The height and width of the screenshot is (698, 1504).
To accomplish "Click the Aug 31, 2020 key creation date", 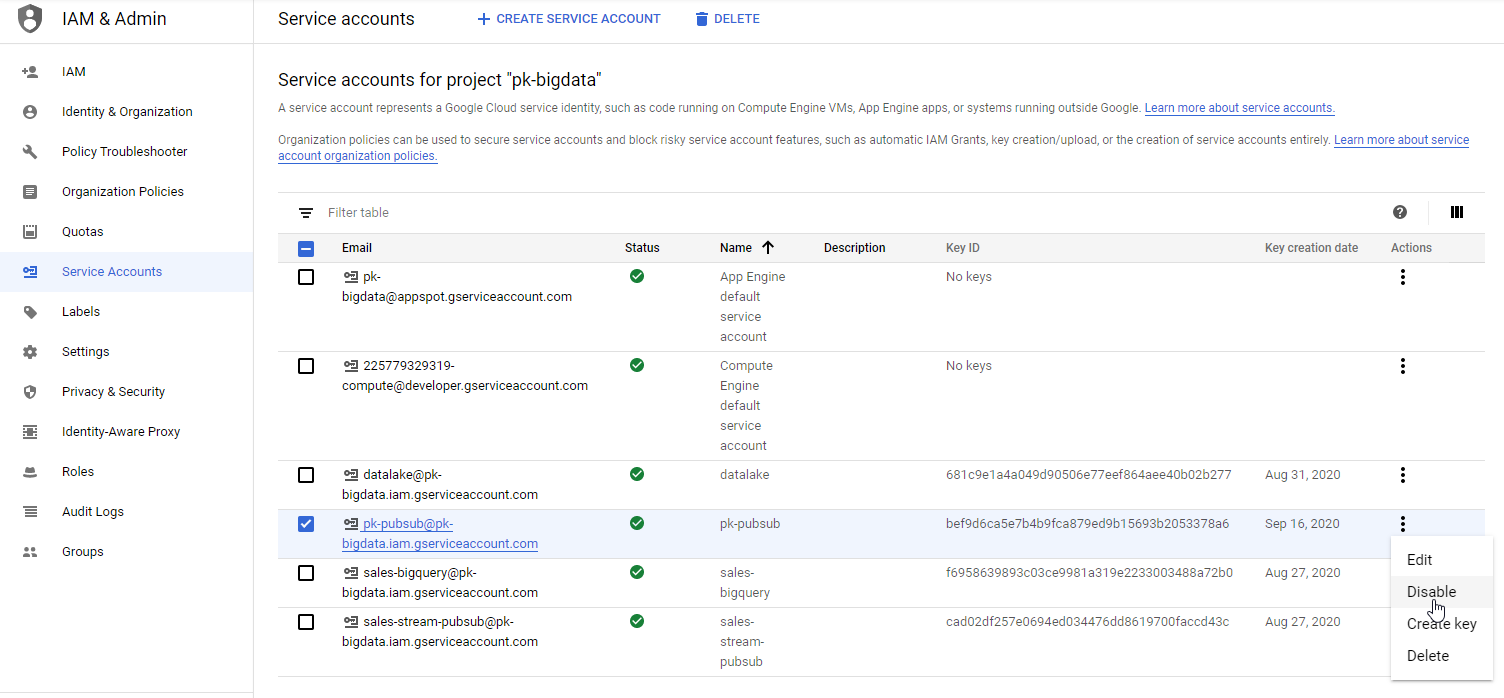I will coord(1303,475).
